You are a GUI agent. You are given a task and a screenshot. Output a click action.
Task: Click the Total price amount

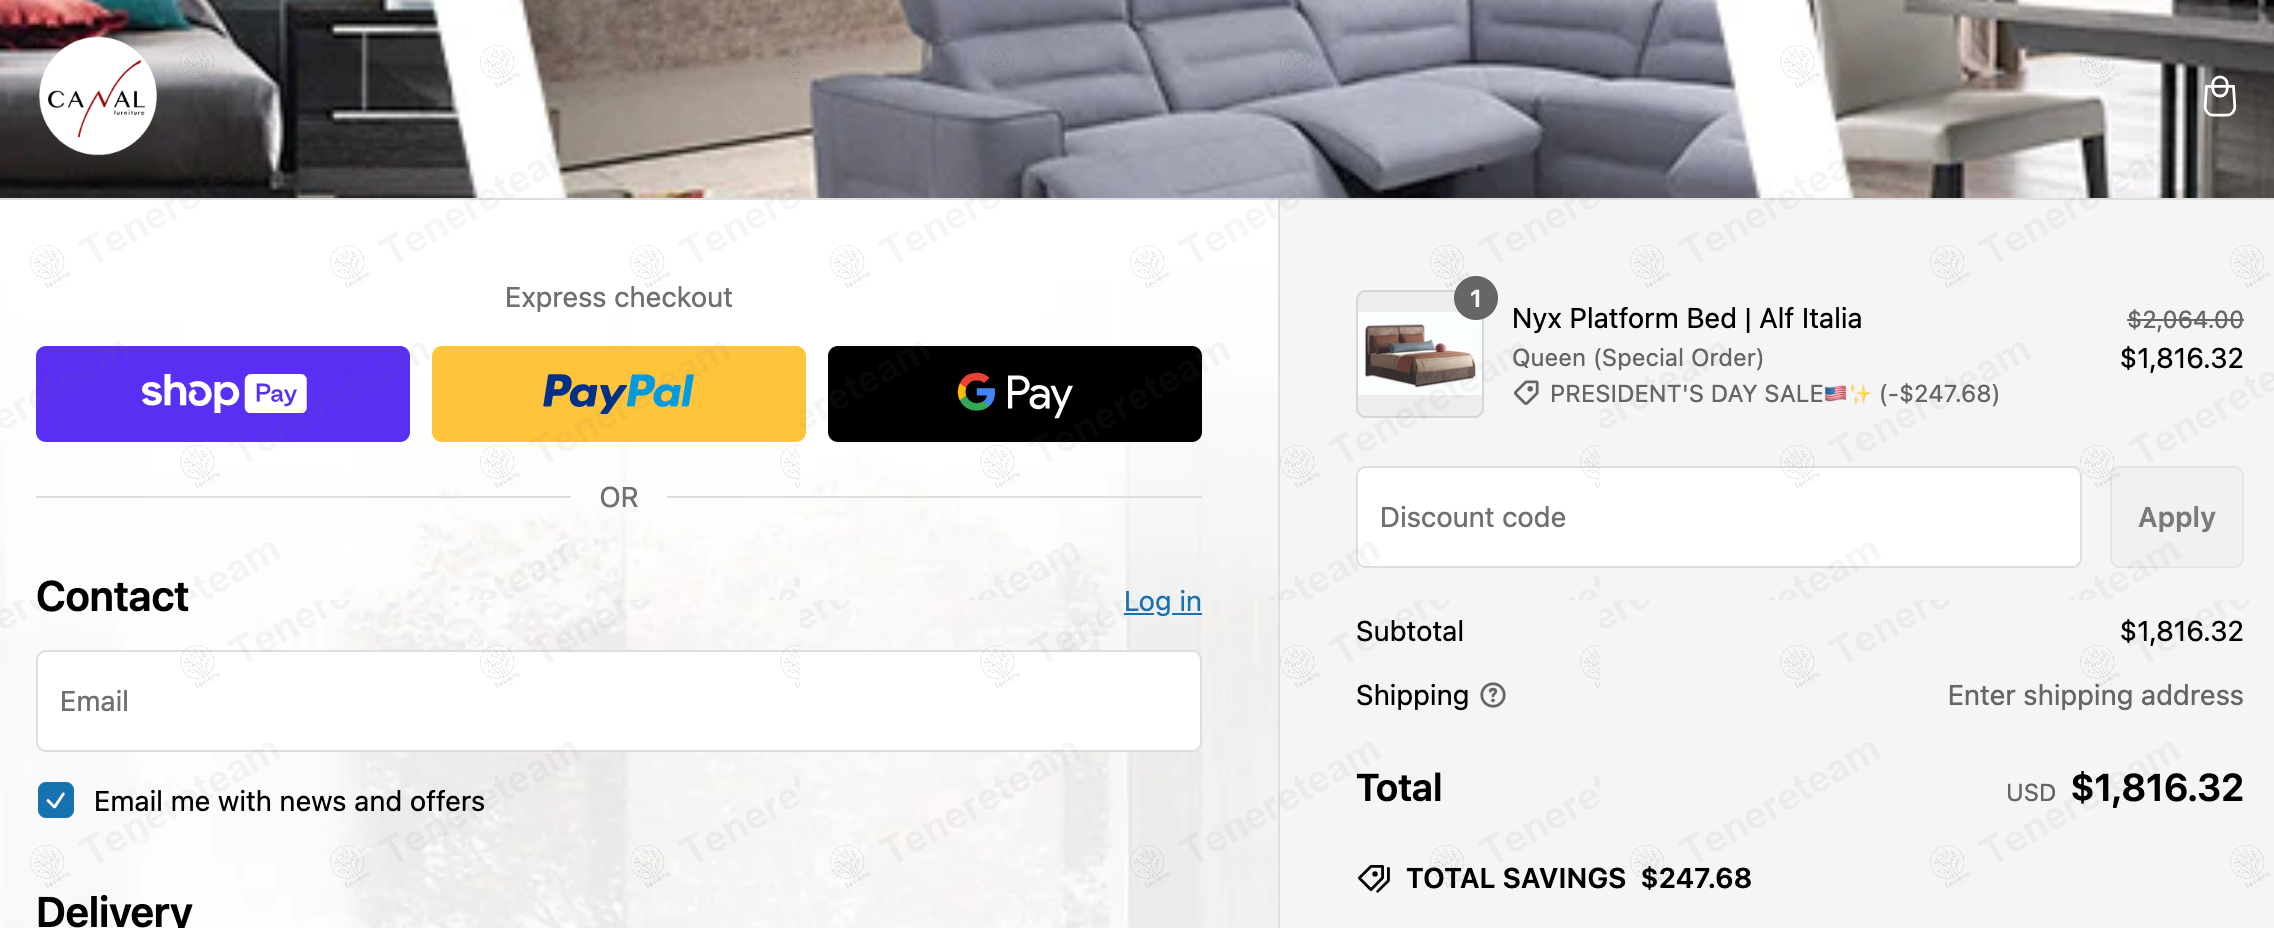(x=2156, y=788)
